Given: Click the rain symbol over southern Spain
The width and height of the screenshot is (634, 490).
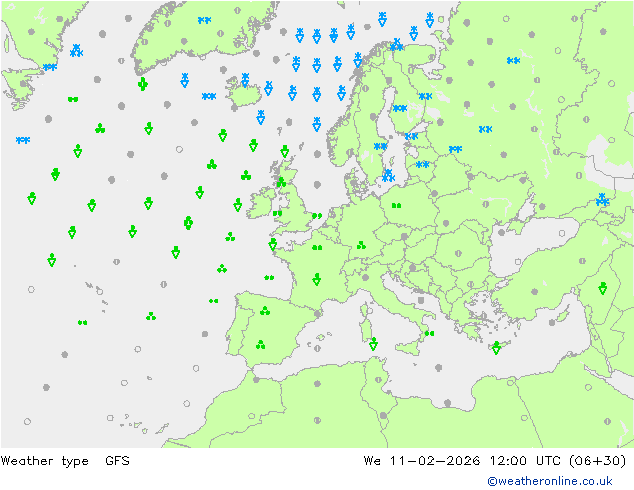Looking at the screenshot, I should pos(260,344).
